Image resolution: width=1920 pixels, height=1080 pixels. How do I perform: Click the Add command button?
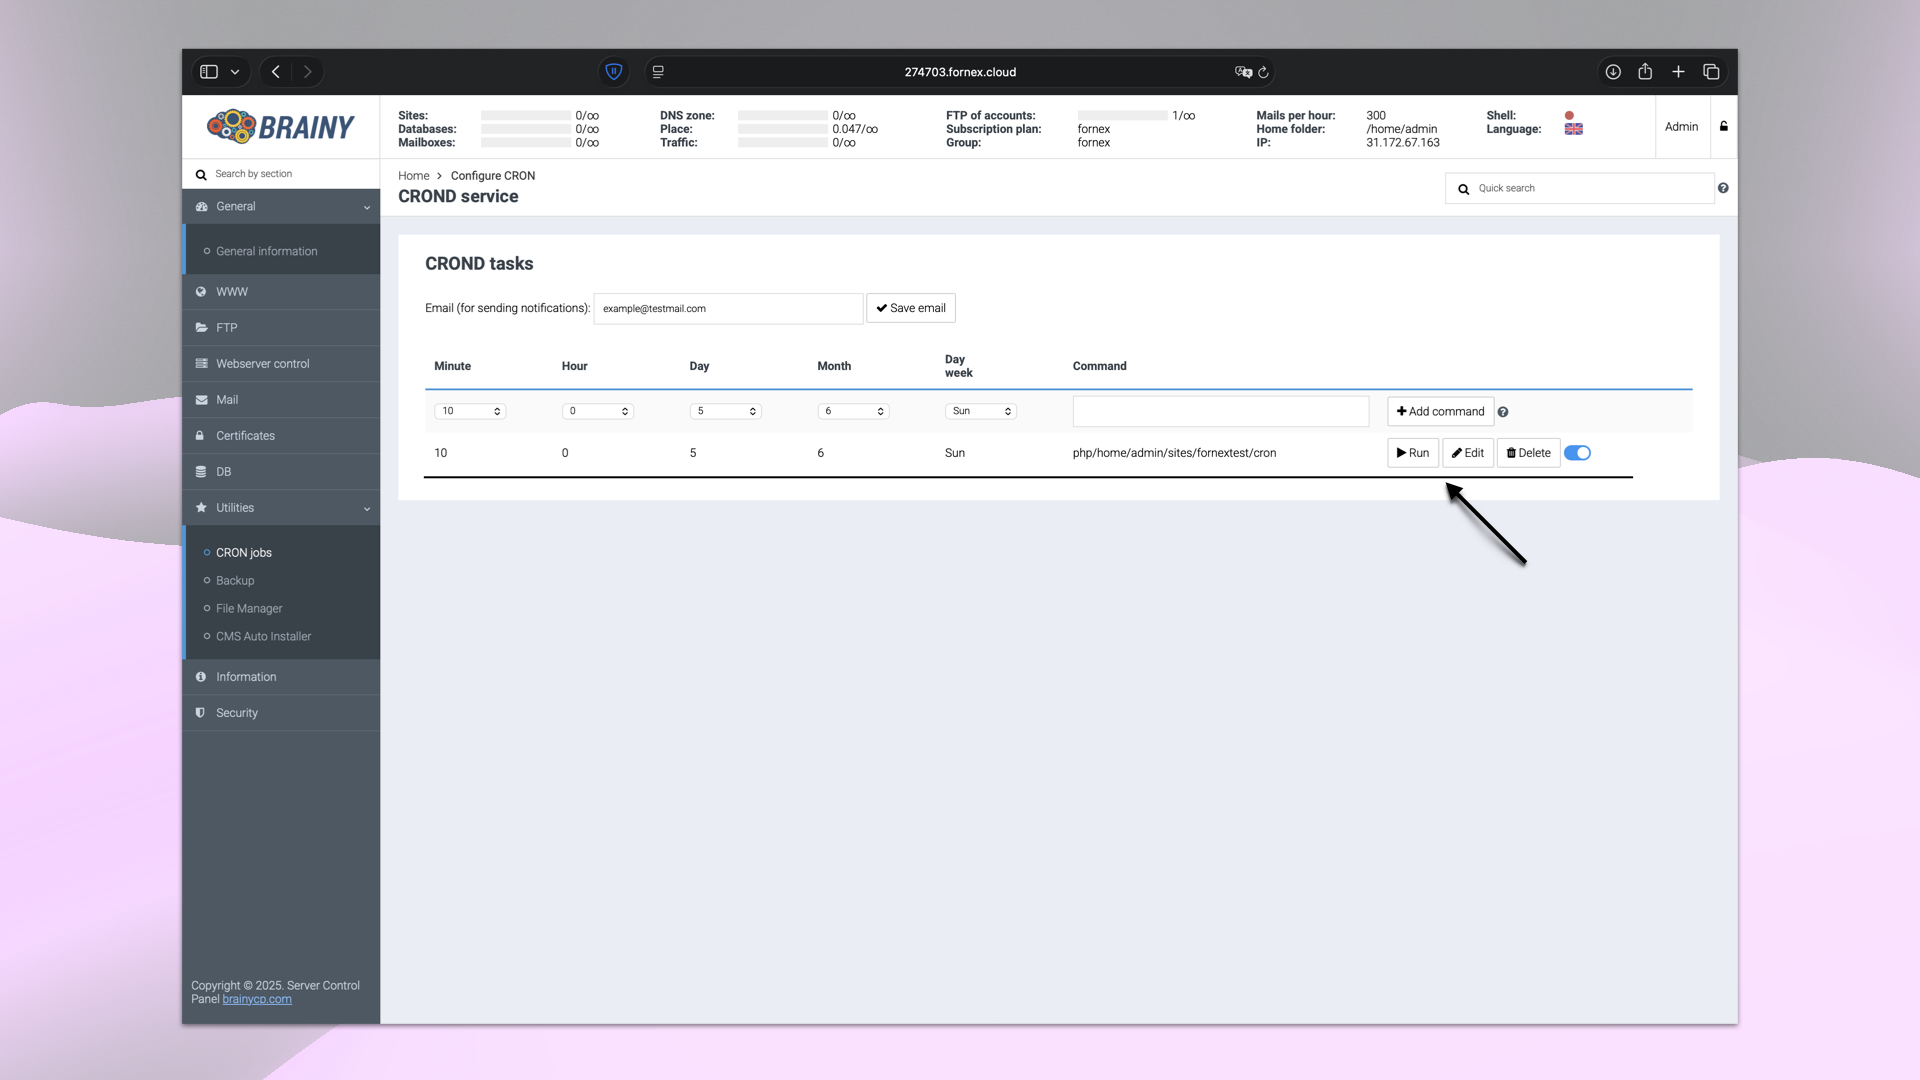tap(1440, 411)
